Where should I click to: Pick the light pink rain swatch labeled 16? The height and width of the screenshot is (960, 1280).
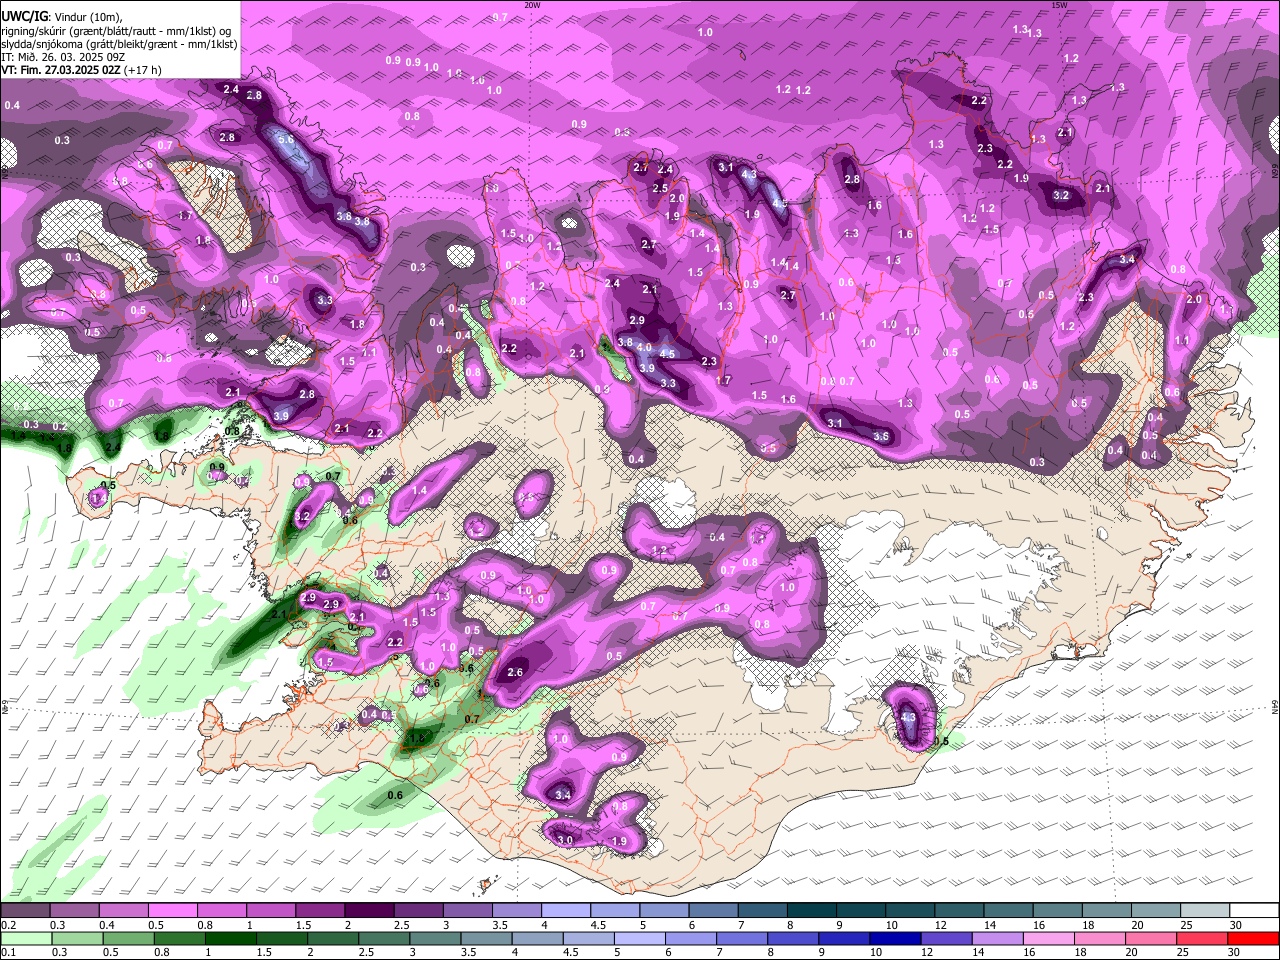coord(1049,939)
